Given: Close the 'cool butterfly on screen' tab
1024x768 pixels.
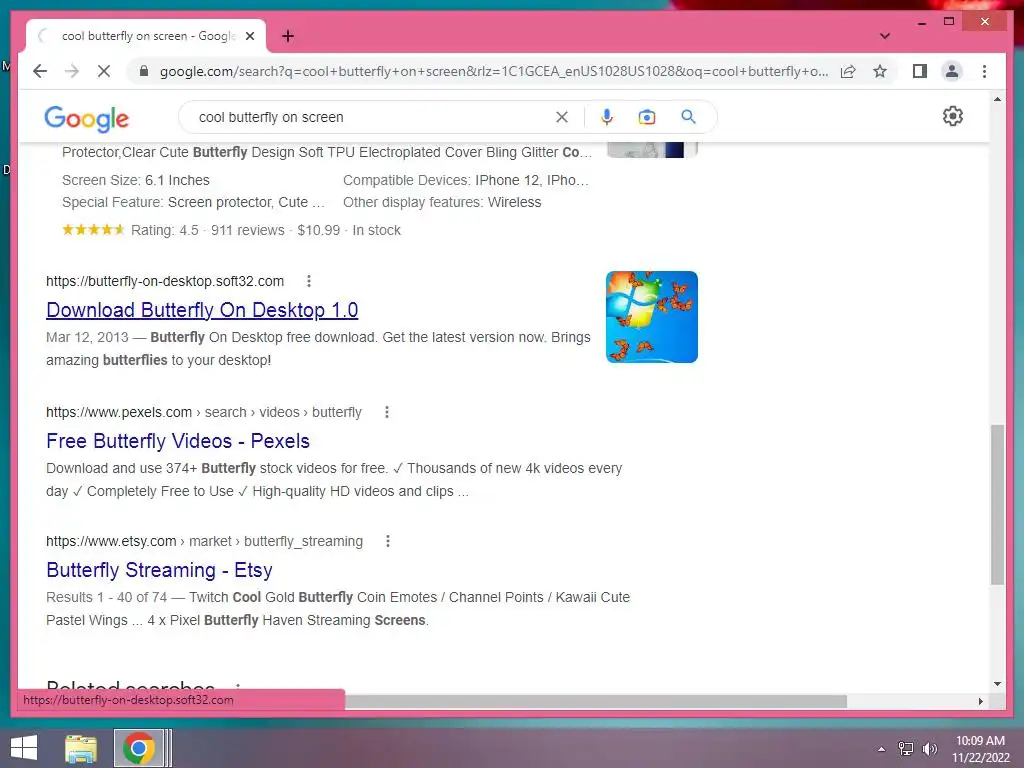Looking at the screenshot, I should click(249, 36).
